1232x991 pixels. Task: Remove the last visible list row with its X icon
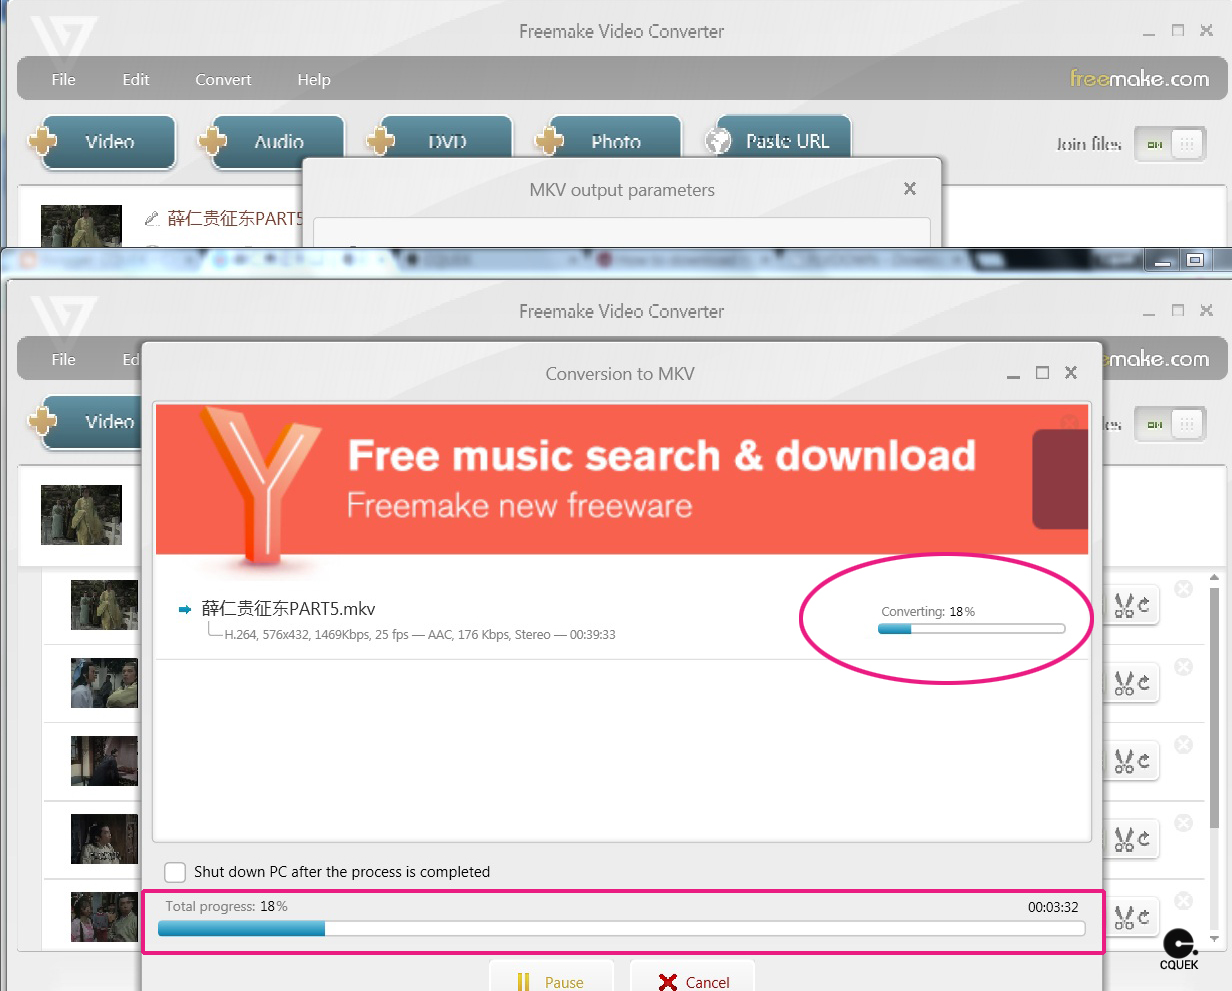[x=1183, y=901]
